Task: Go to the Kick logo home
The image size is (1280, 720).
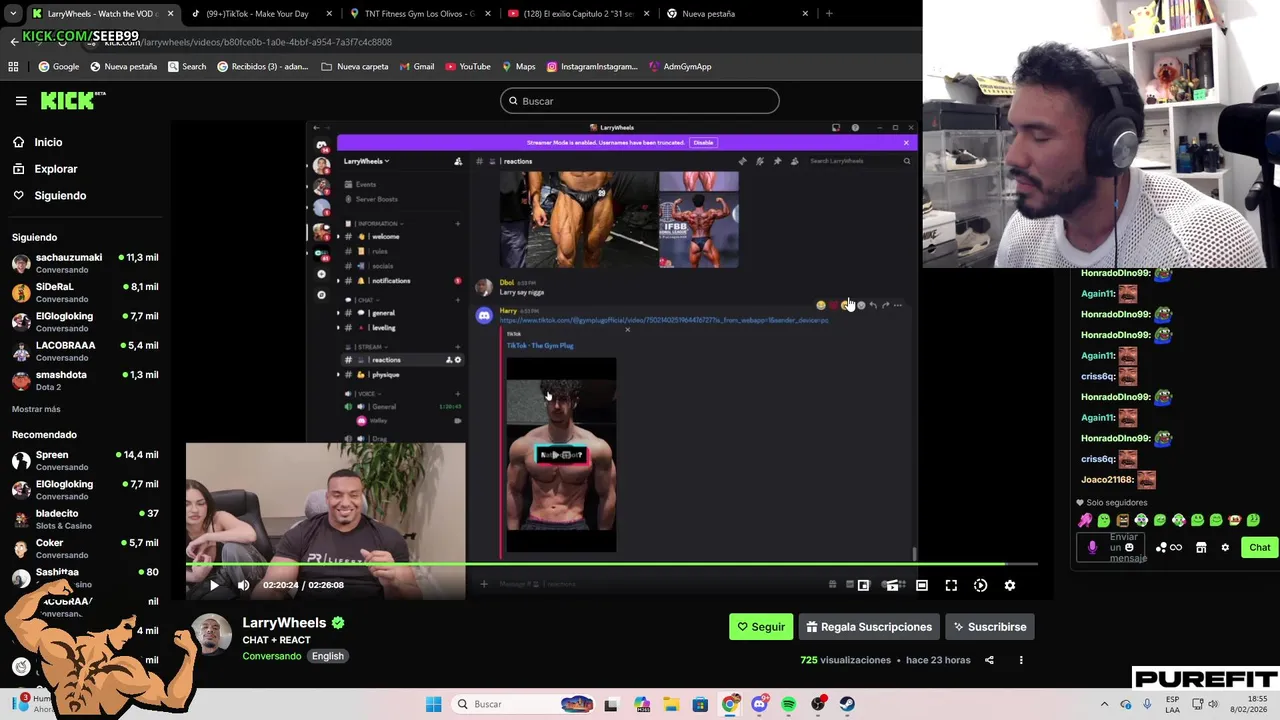Action: (x=72, y=100)
